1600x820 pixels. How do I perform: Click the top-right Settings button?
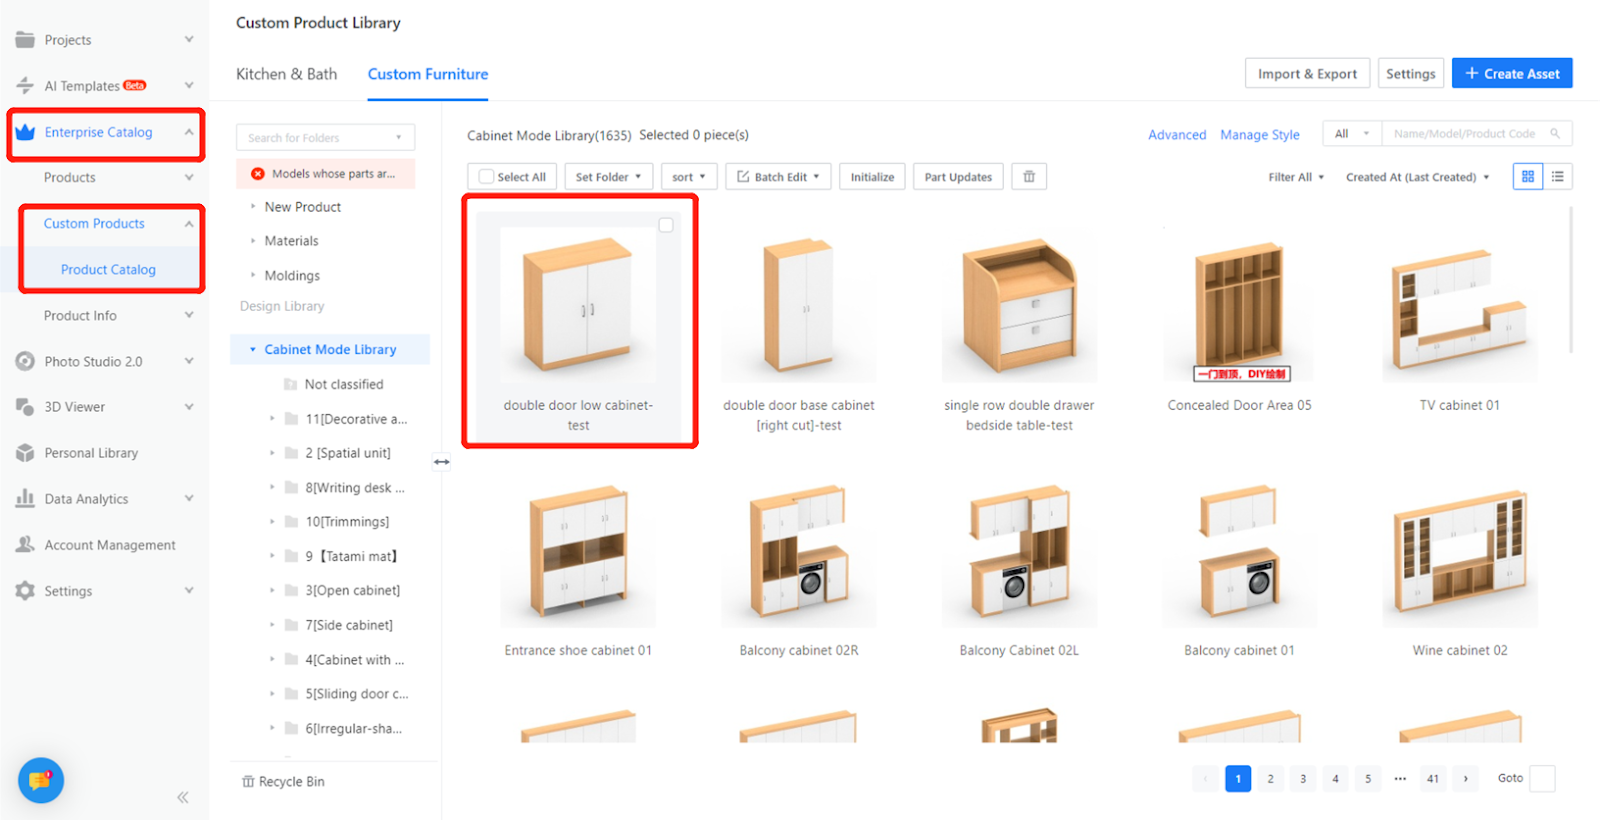1410,74
